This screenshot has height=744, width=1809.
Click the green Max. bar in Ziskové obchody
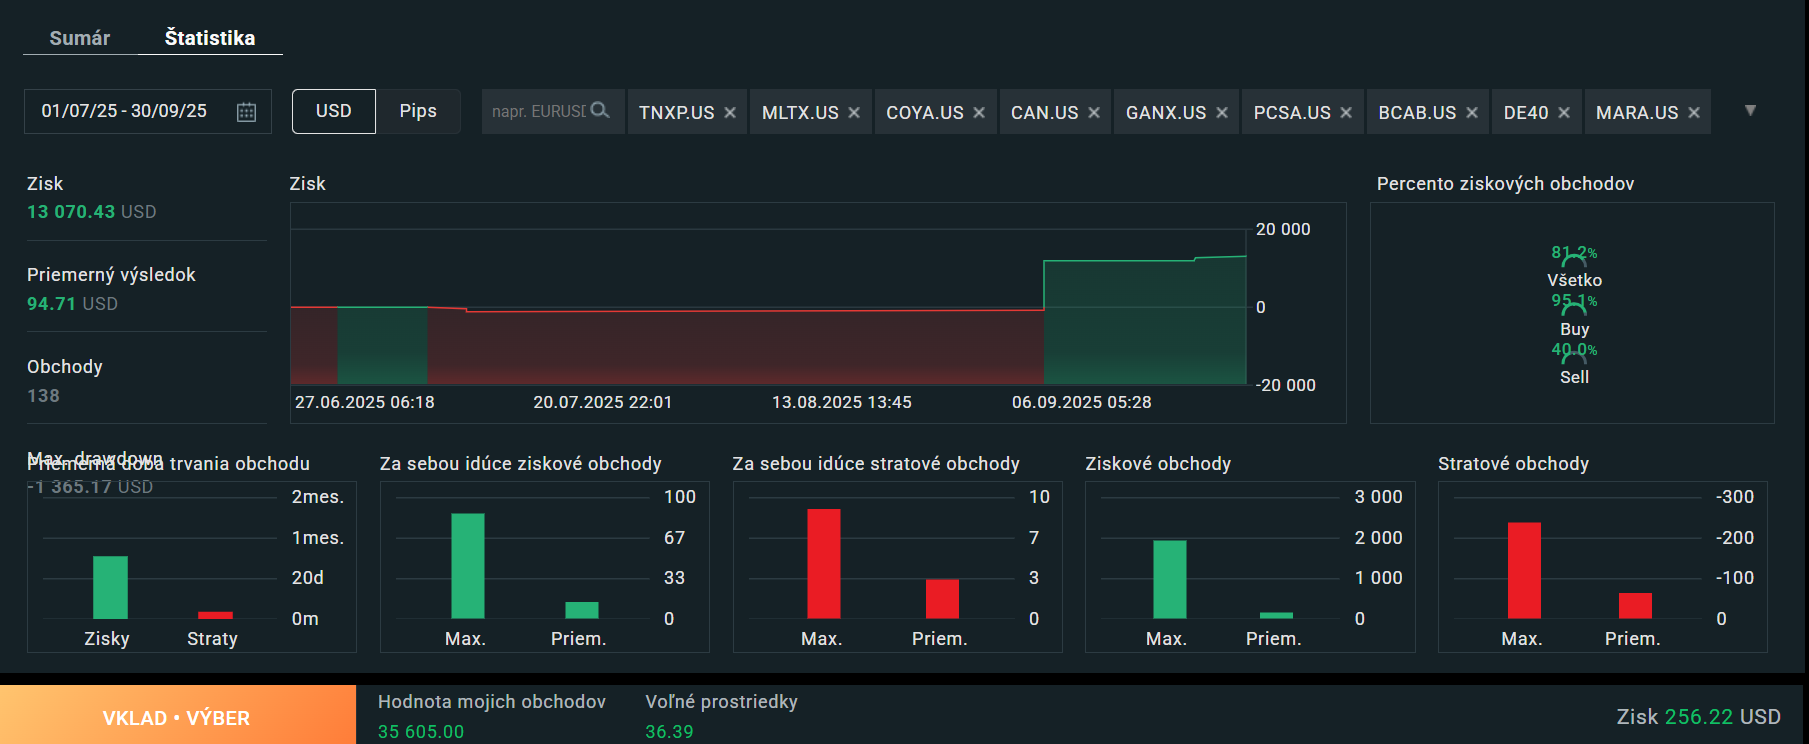coord(1170,579)
